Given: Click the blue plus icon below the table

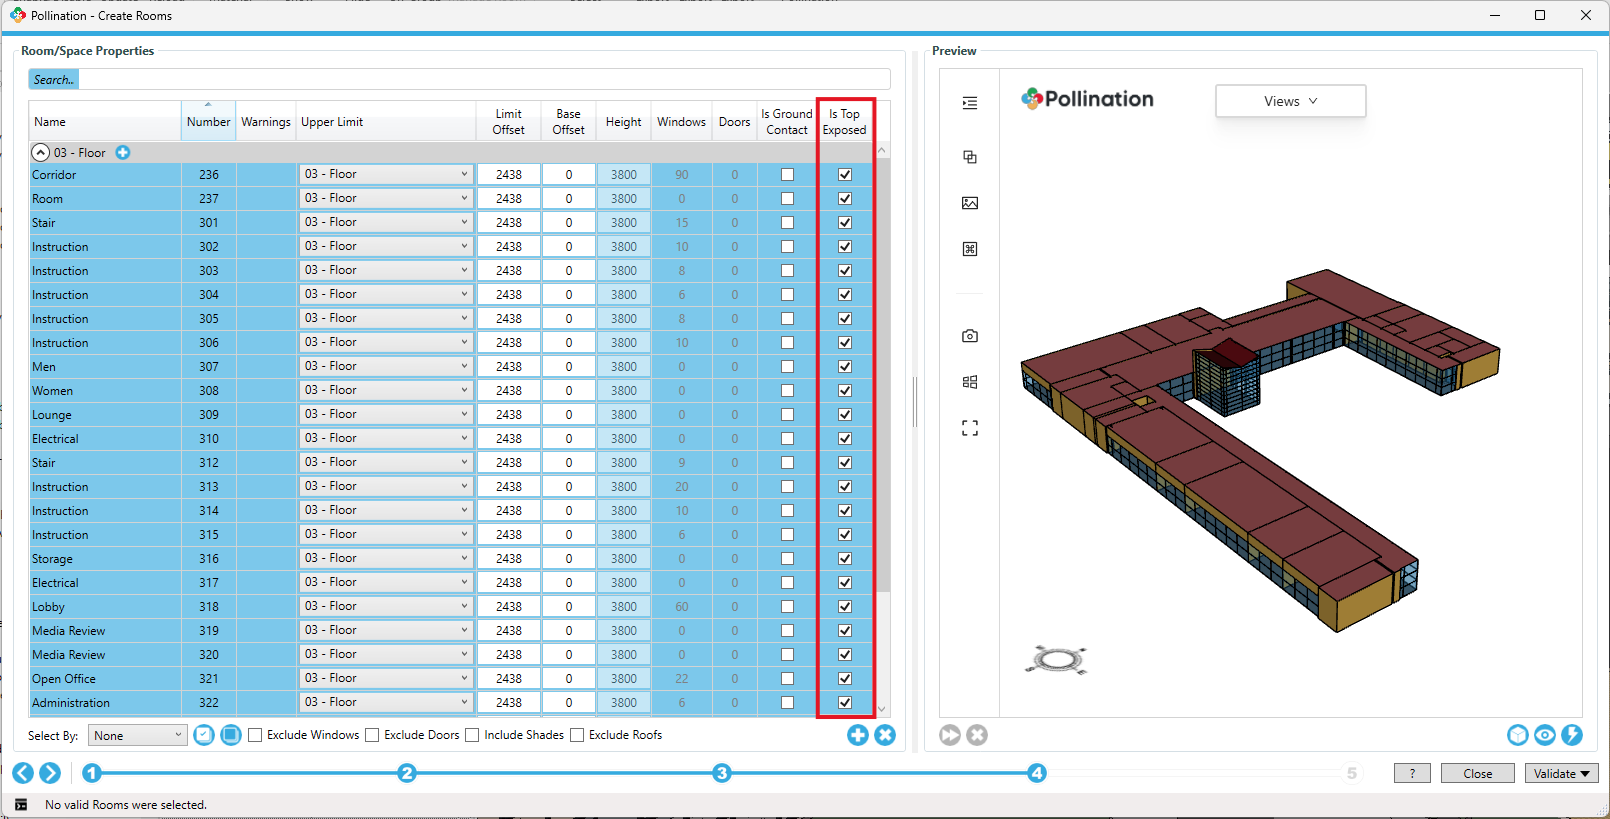Looking at the screenshot, I should pos(857,735).
